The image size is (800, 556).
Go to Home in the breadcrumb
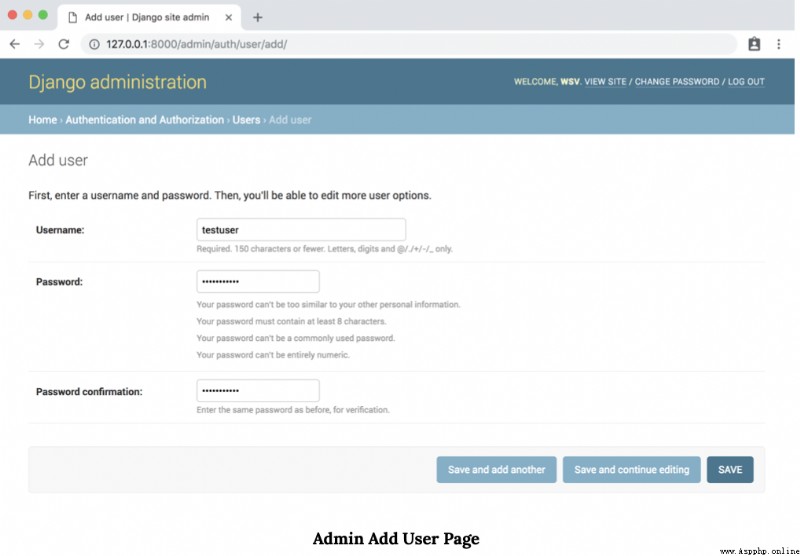[42, 120]
